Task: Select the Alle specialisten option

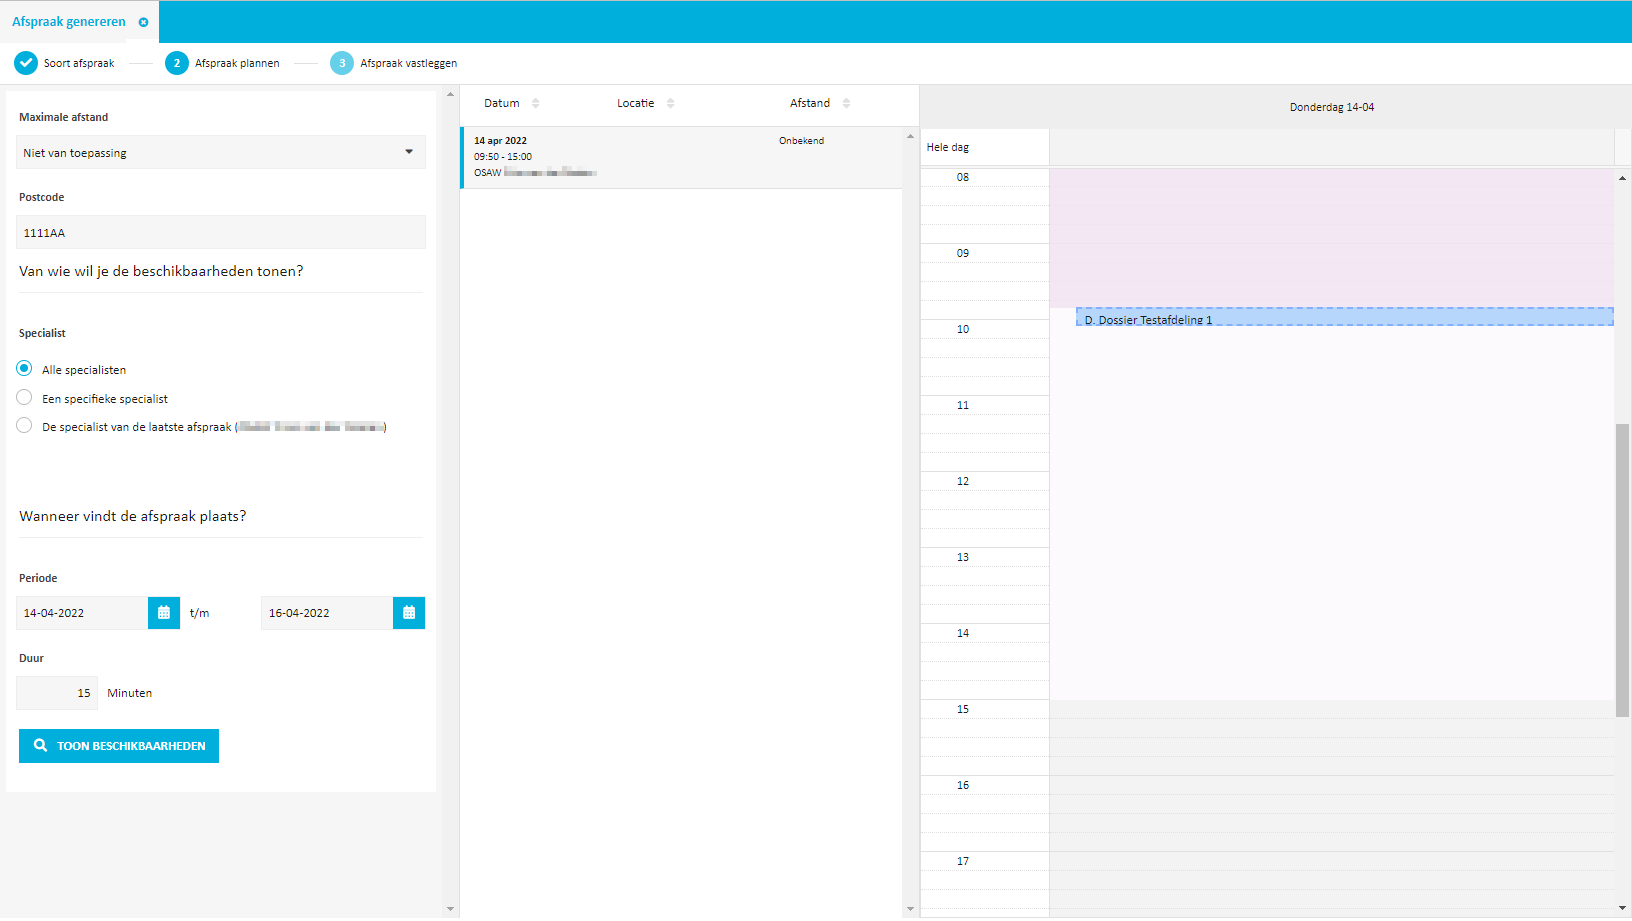Action: click(x=25, y=369)
